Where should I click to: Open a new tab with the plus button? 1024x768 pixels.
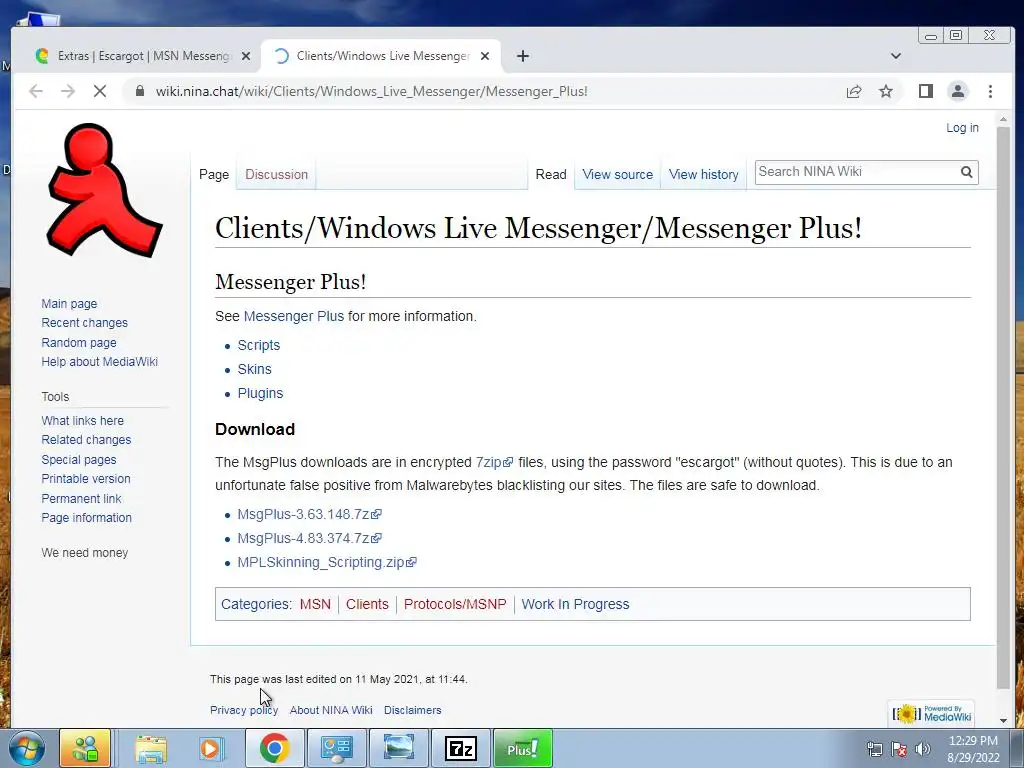522,56
